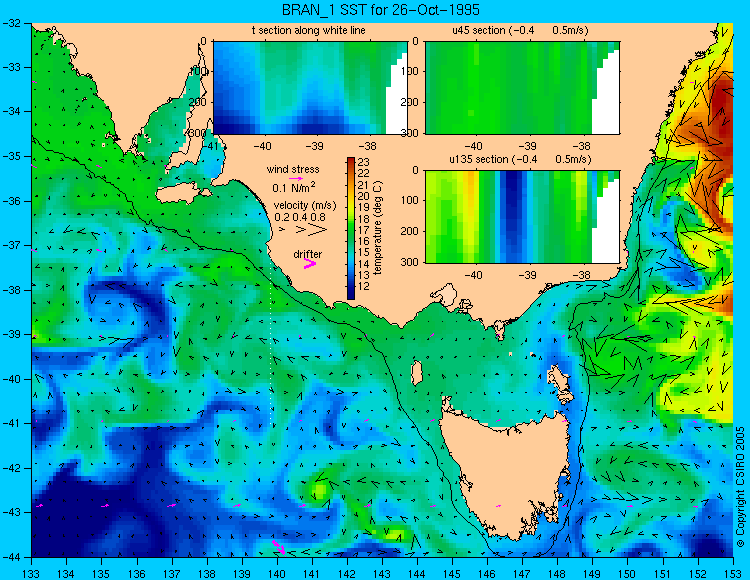750x580 pixels.
Task: Click the magenta drifter track near longitude 140
Action: point(278,547)
